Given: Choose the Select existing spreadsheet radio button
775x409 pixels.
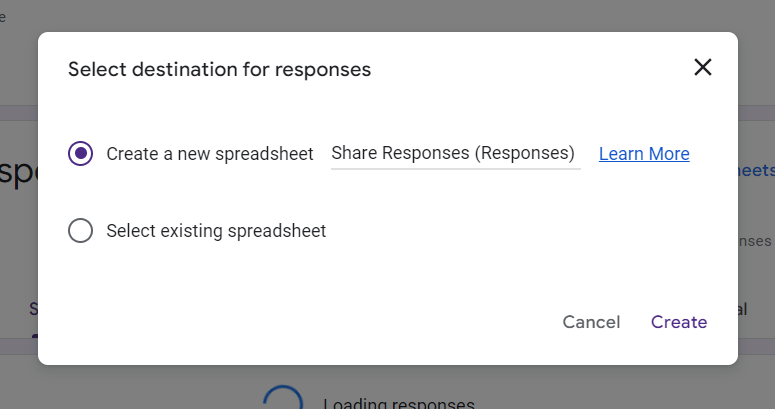Looking at the screenshot, I should coord(81,231).
